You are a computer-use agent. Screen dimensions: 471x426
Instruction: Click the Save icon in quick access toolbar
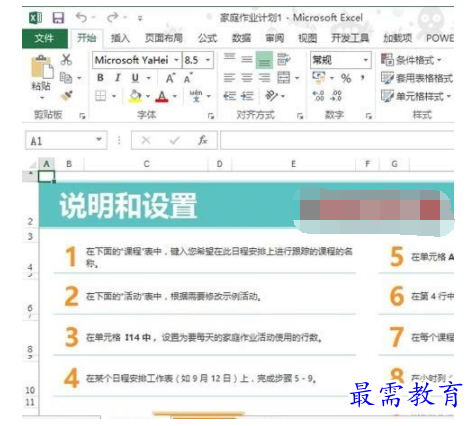tap(58, 18)
